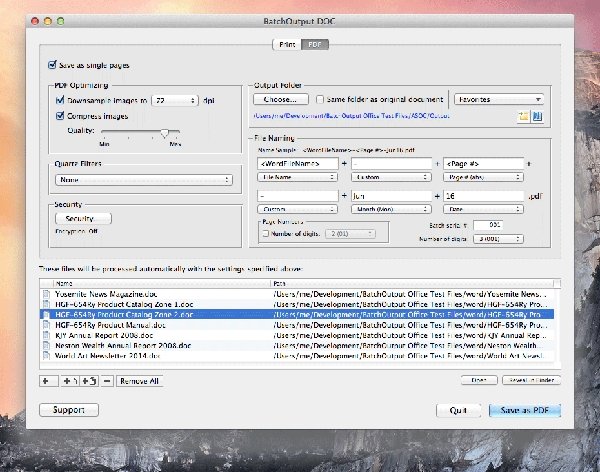Click the output folder path link
Image resolution: width=600 pixels, height=472 pixels.
pyautogui.click(x=351, y=116)
